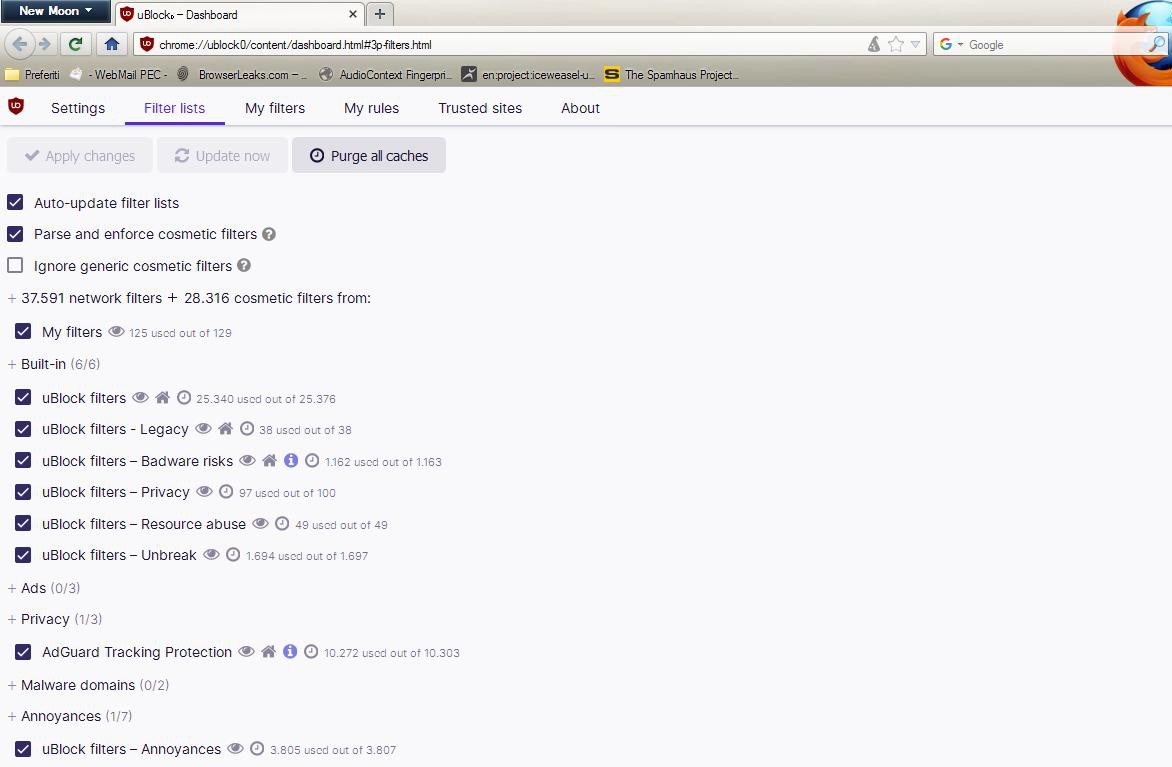
Task: View content eye icon for uBlock filters
Action: coord(141,397)
